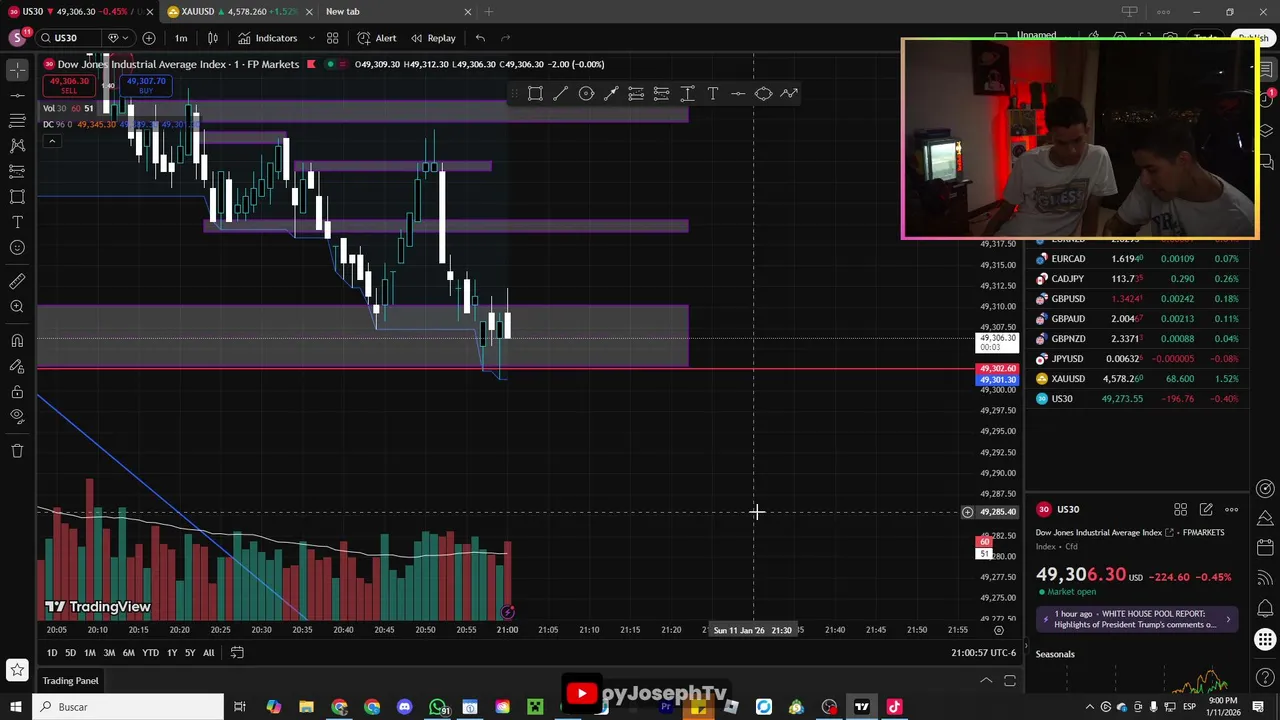Image resolution: width=1280 pixels, height=720 pixels.
Task: Select the arrow tool in favorites bar
Action: point(611,93)
